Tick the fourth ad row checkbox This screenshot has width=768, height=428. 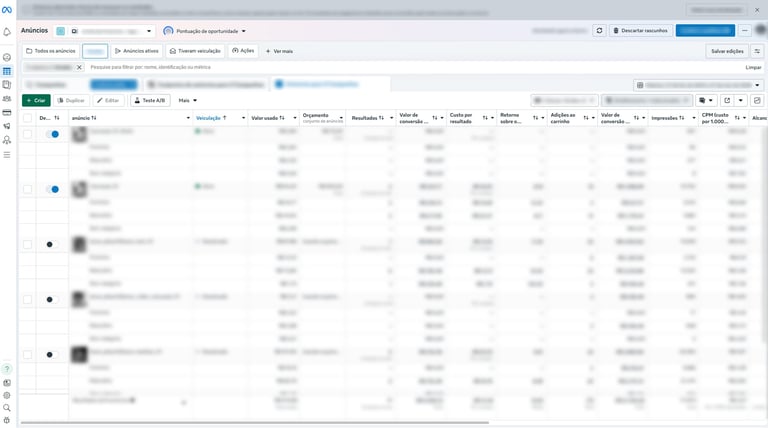27,299
